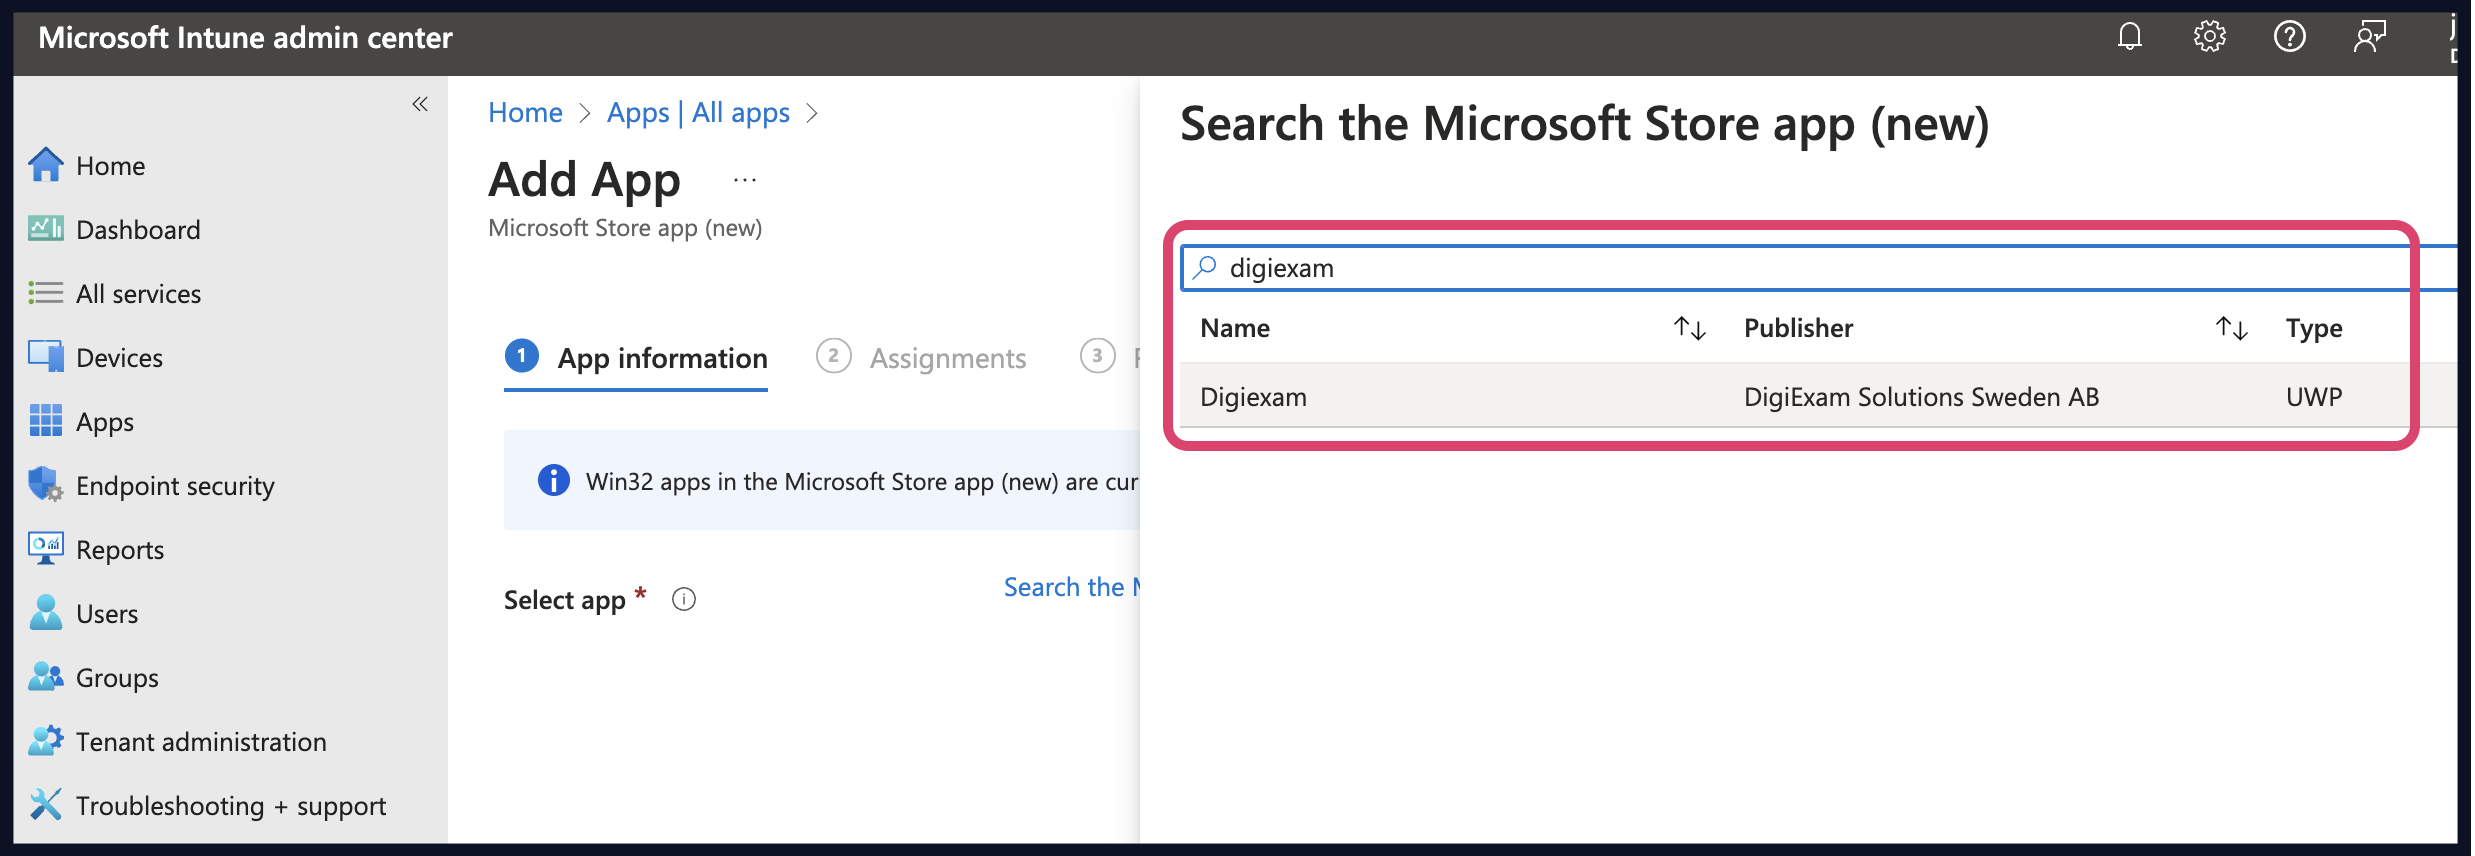
Task: Open Users in the sidebar
Action: pos(107,614)
